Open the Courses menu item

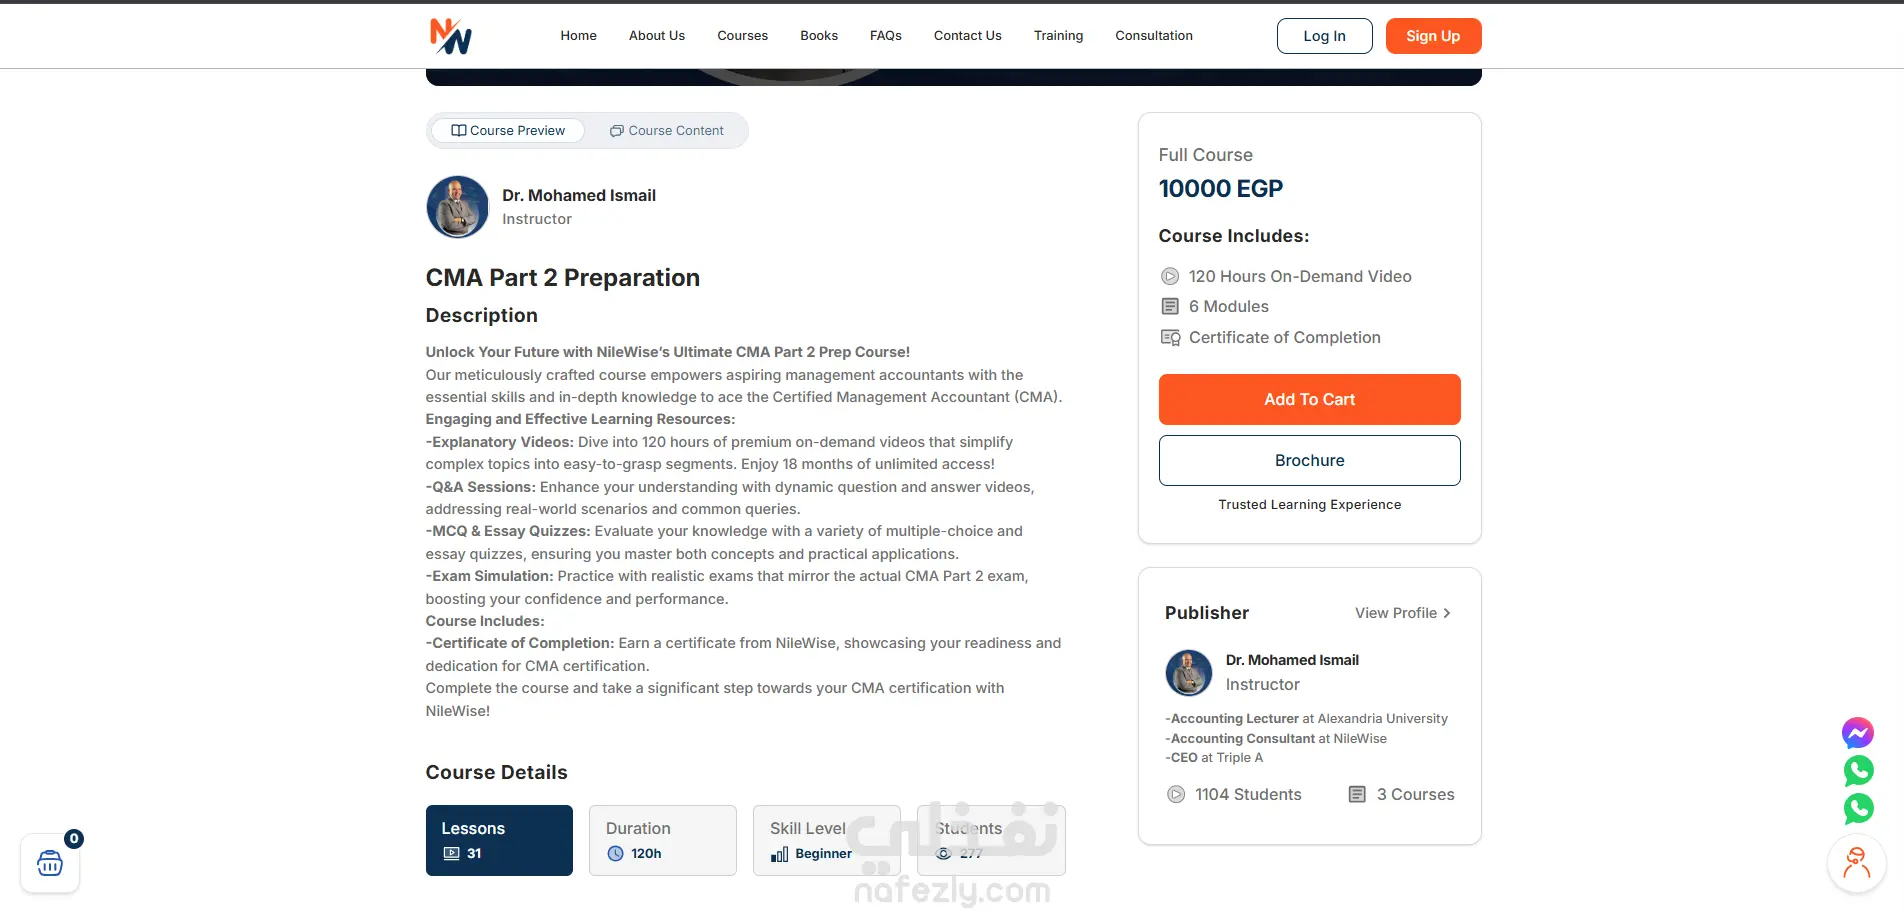click(x=742, y=36)
